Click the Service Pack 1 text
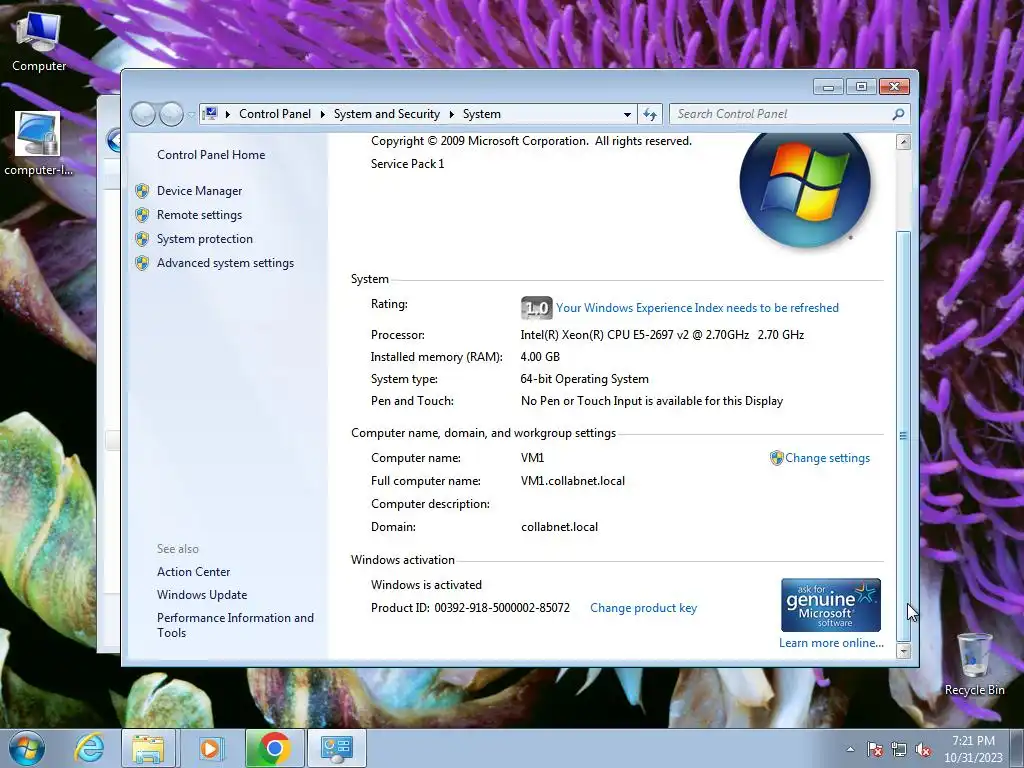 [x=408, y=164]
